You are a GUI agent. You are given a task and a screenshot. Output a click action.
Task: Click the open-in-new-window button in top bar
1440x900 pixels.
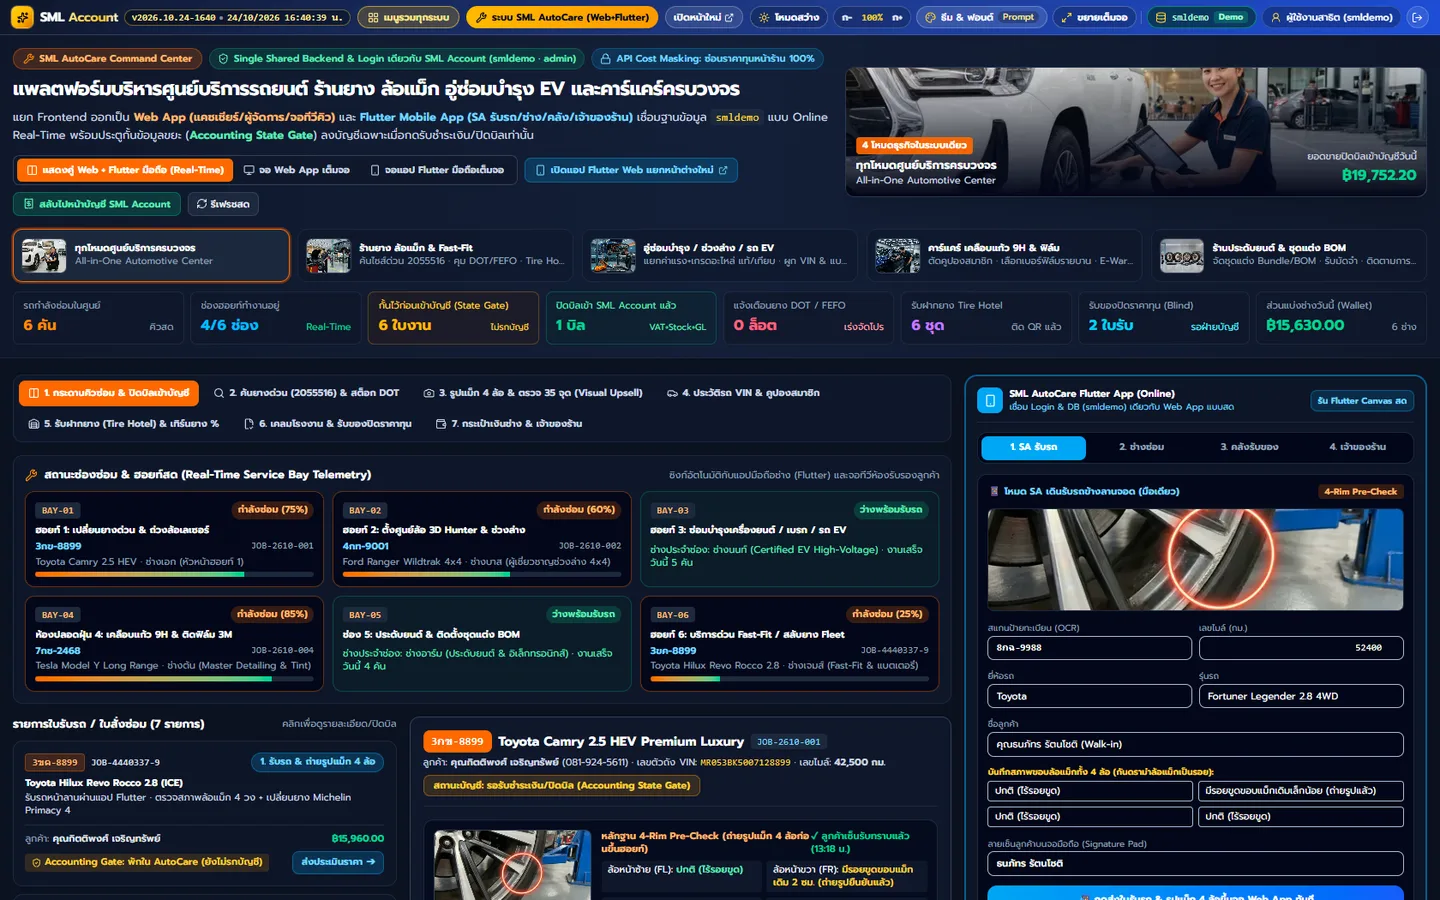click(703, 17)
